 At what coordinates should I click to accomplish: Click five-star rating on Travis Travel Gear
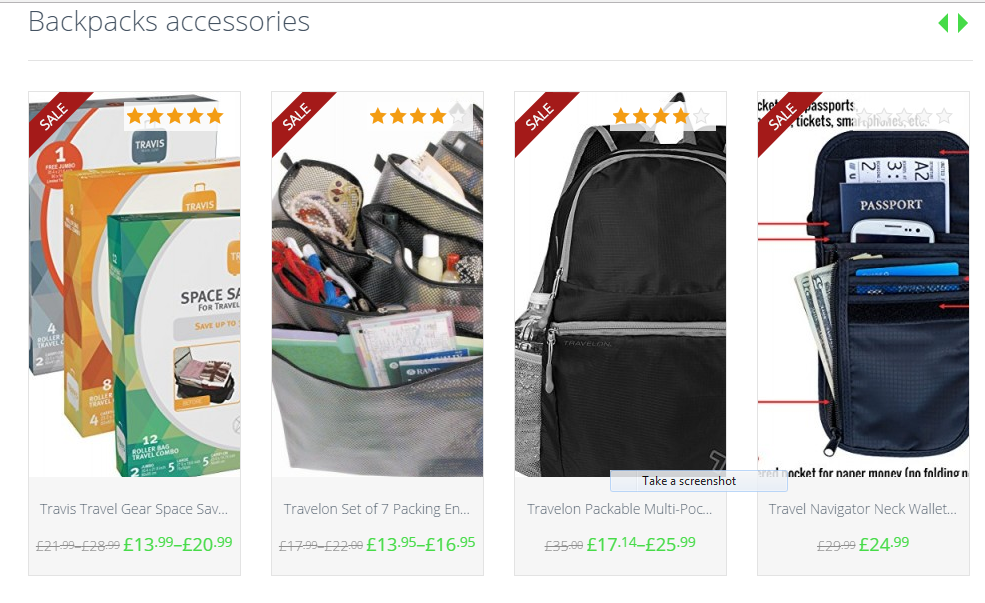[x=175, y=116]
